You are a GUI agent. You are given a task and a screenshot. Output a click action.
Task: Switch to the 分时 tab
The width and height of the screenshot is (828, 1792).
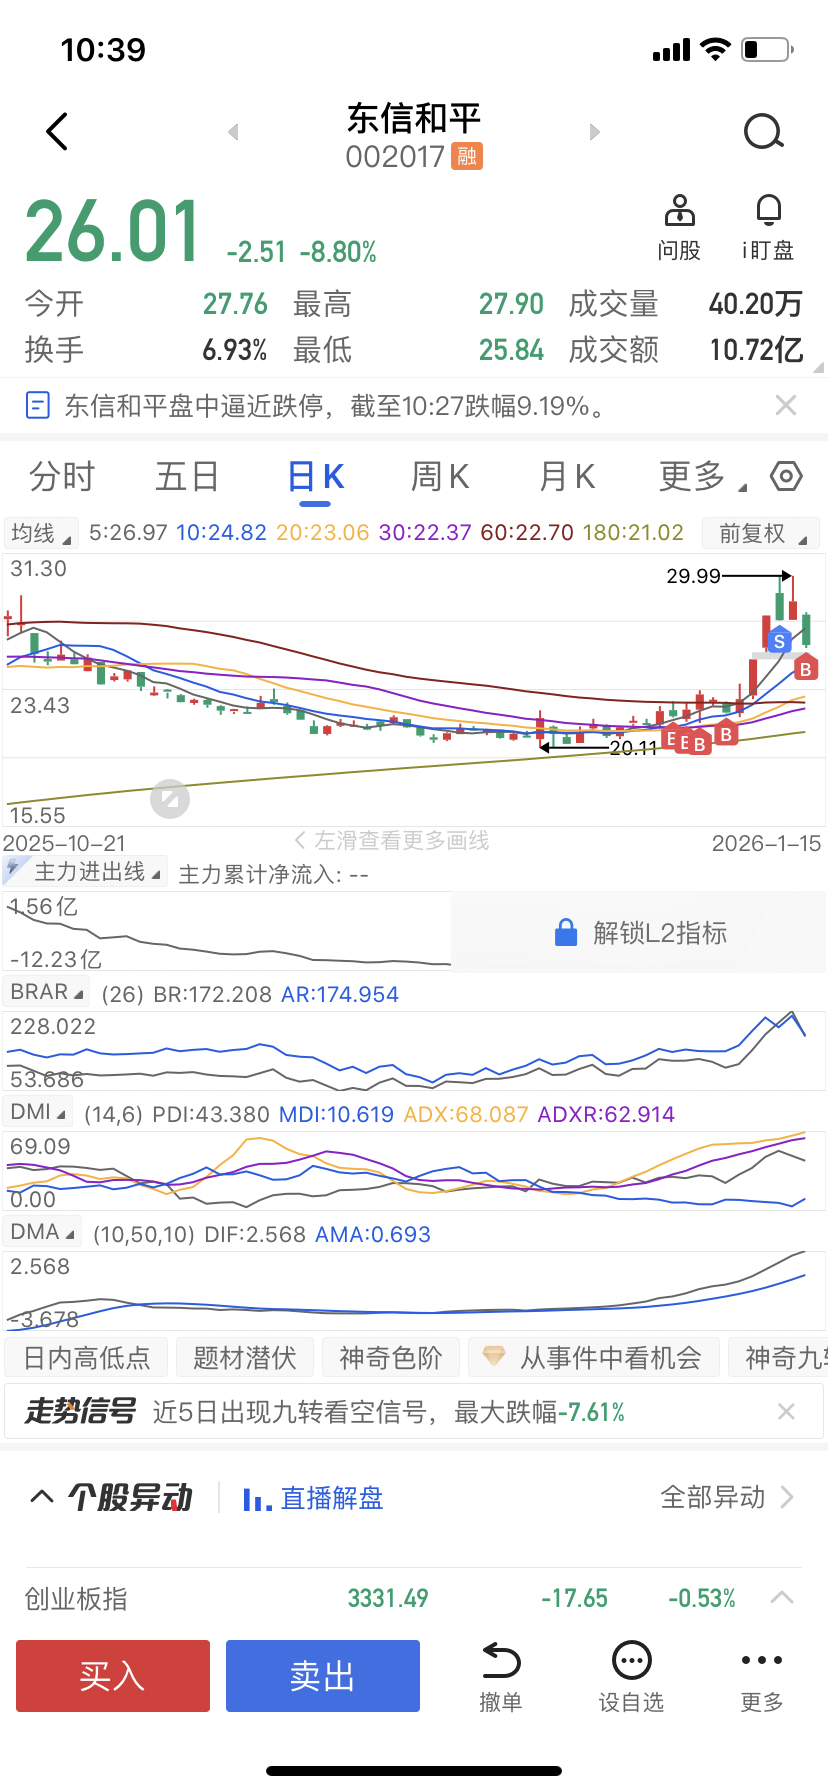point(62,477)
